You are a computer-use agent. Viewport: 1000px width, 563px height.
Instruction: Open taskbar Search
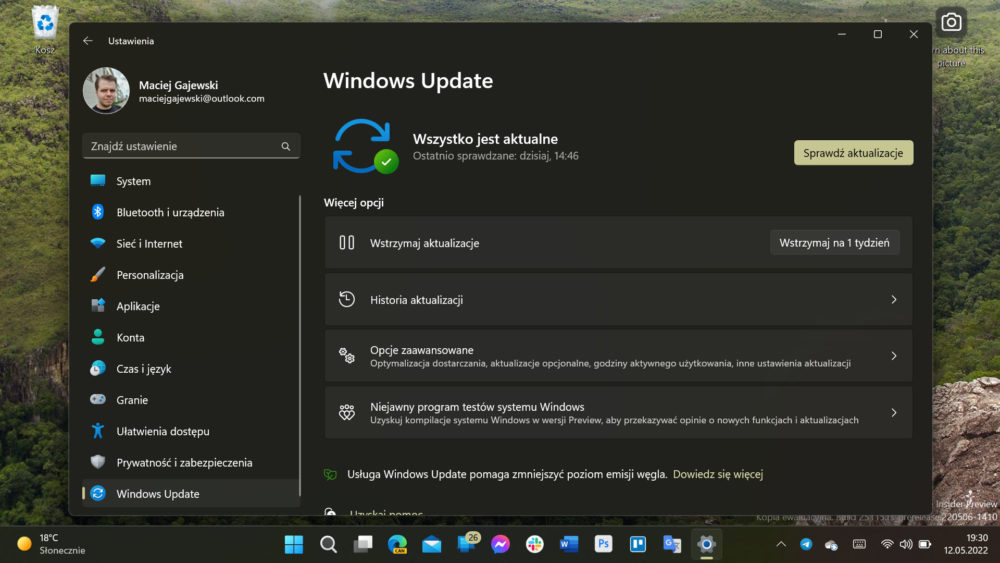328,544
